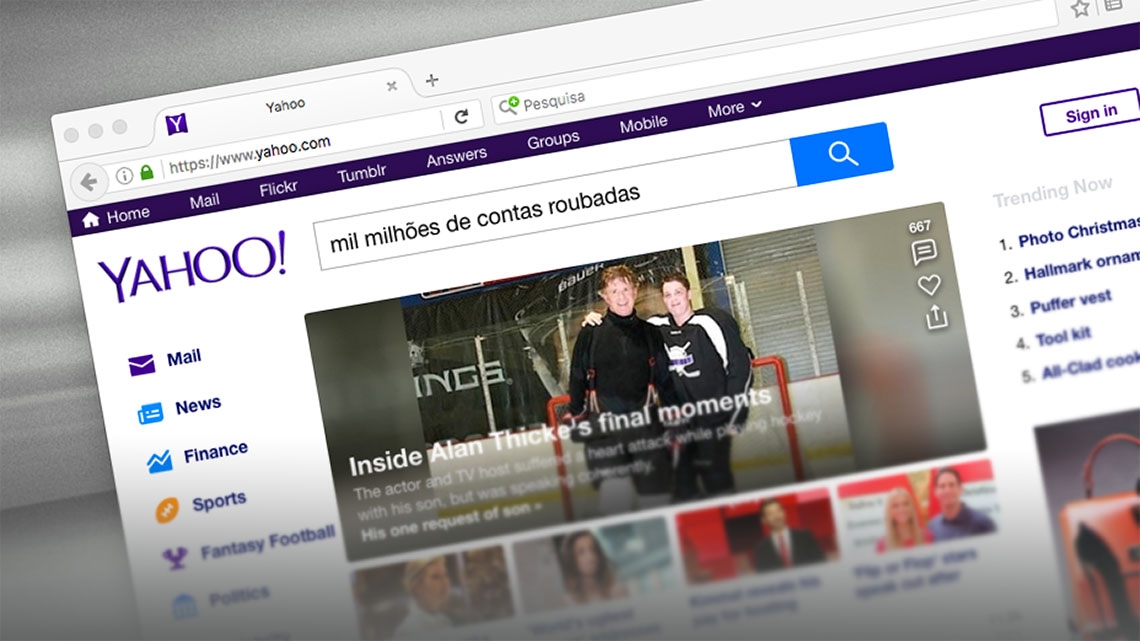Screen dimensions: 1140x641
Task: Click the green padlock security icon
Action: coord(147,172)
